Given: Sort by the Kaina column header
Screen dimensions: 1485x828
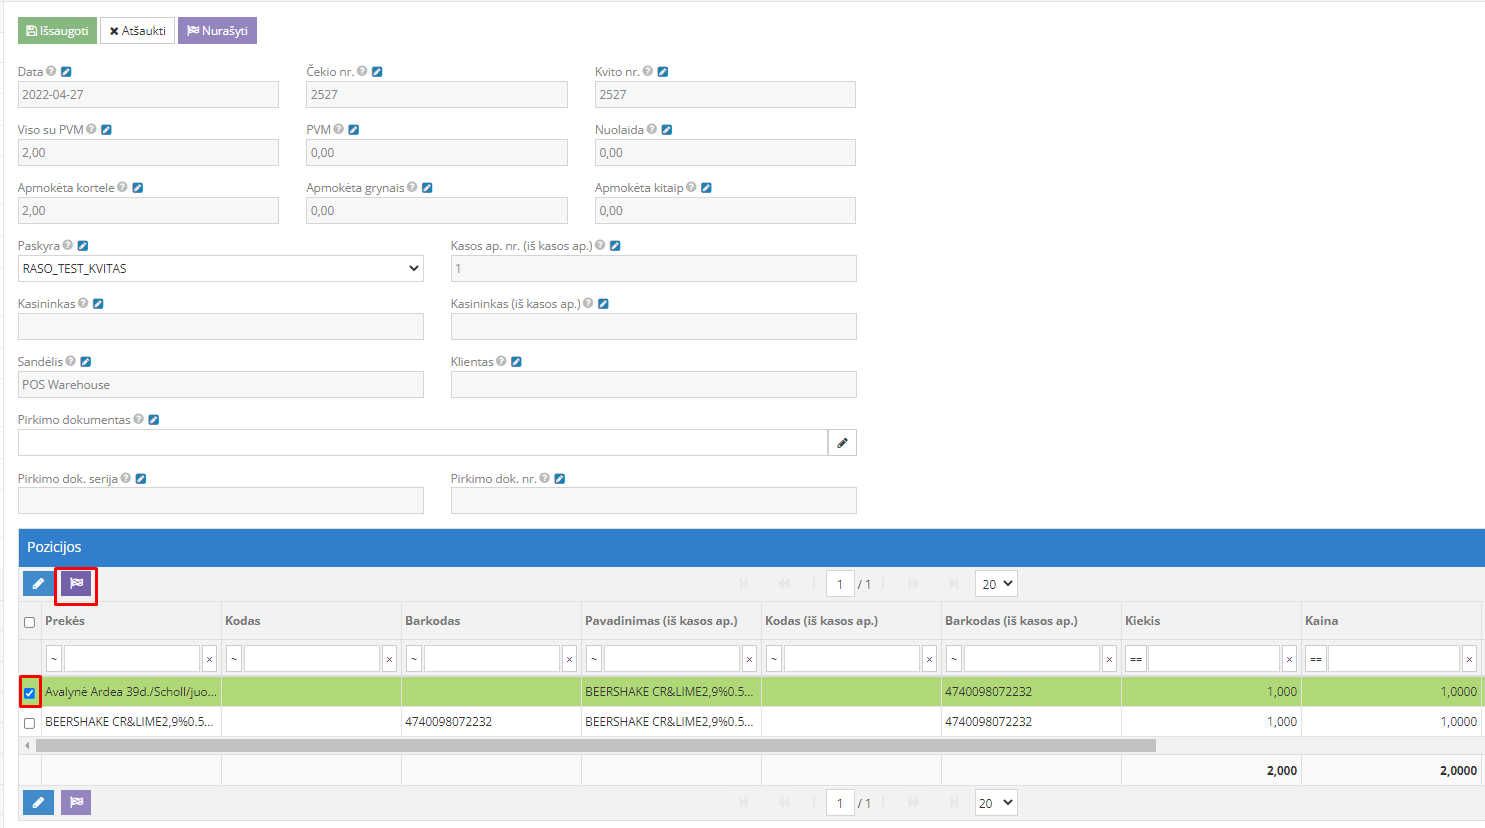Looking at the screenshot, I should coord(1321,621).
